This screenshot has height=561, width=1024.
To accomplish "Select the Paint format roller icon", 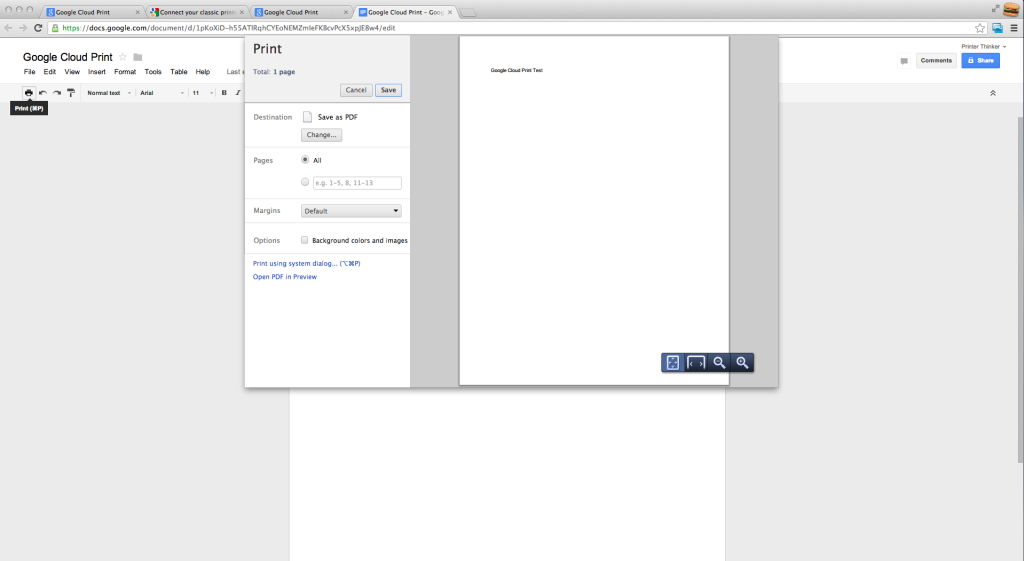I will (71, 93).
